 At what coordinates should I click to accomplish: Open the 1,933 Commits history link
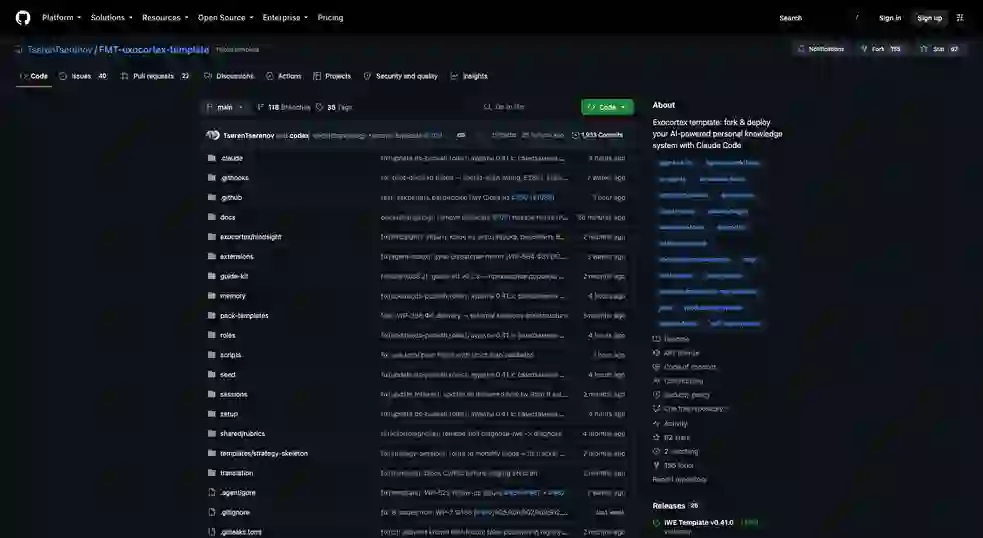597,135
